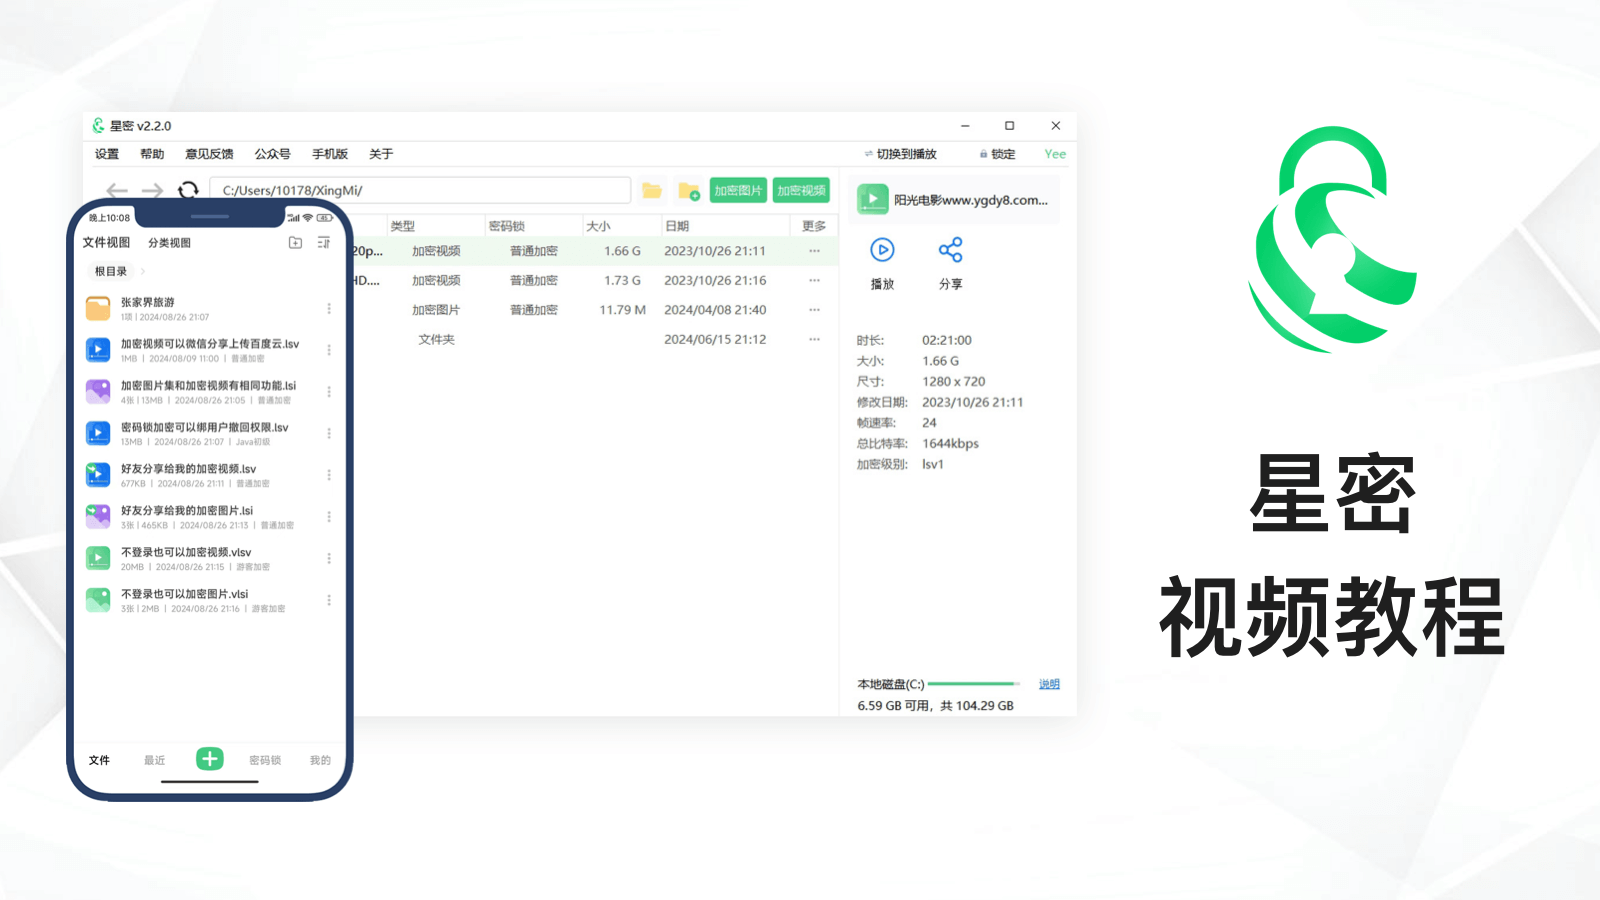Tap the file 加密图片集和加密视频有相同功能.lsi
Image resolution: width=1600 pixels, height=900 pixels.
coord(208,392)
